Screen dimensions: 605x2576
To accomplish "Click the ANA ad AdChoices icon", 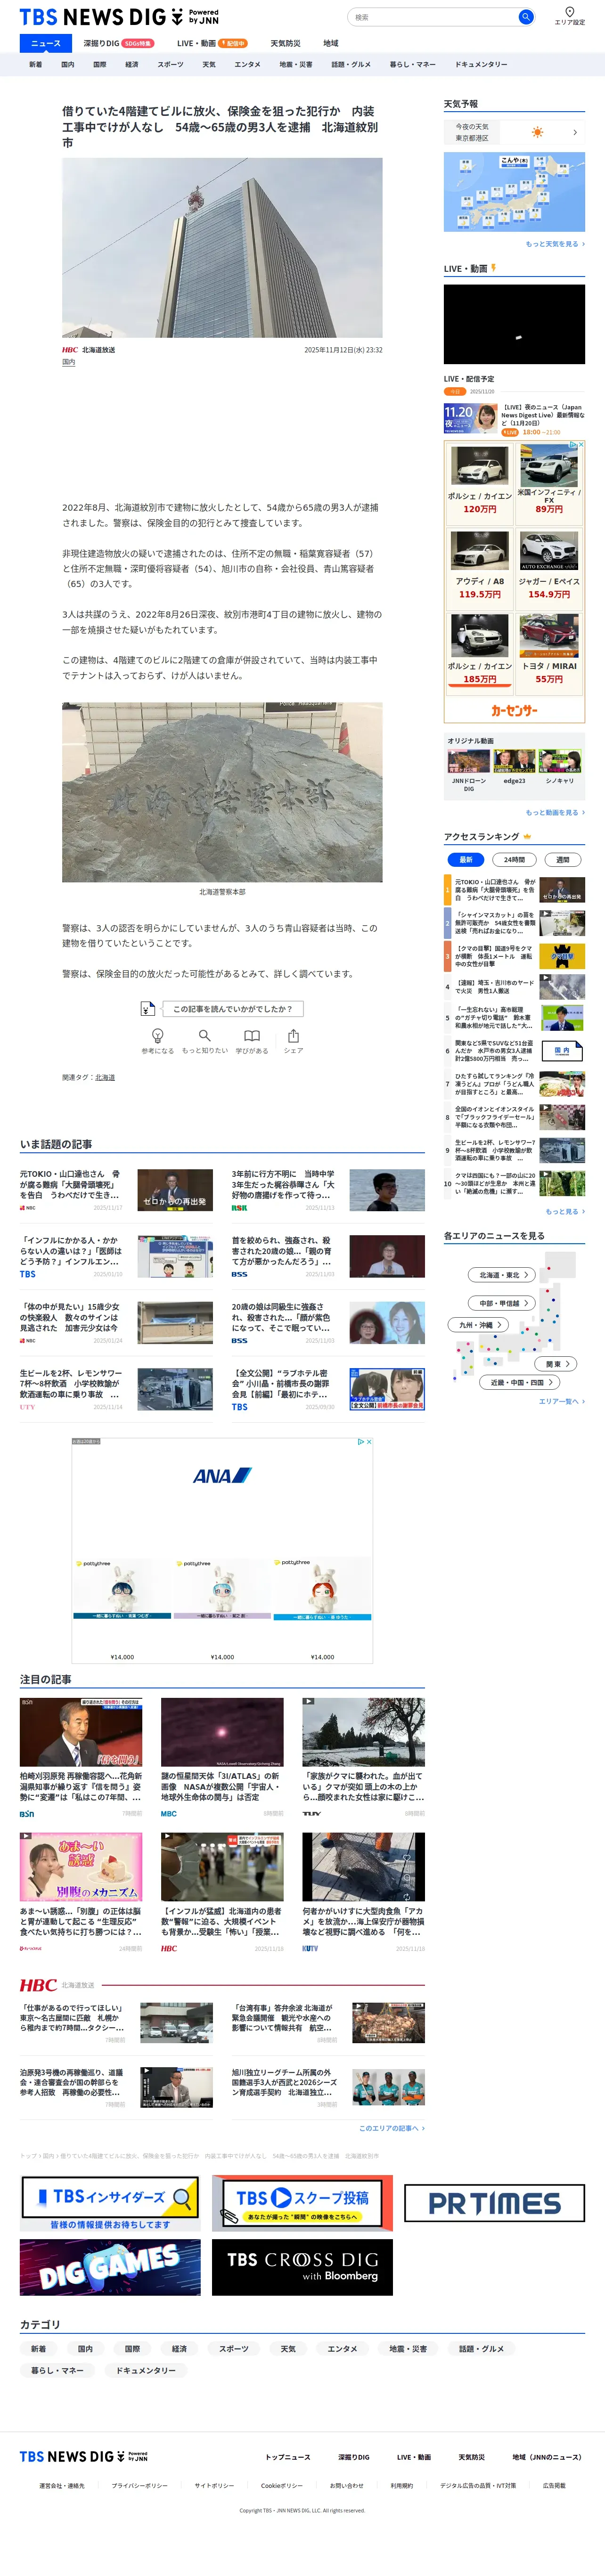I will tap(361, 1441).
